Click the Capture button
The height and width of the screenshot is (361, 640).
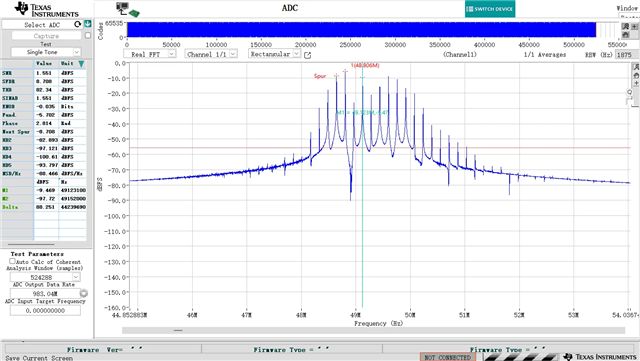[47, 36]
